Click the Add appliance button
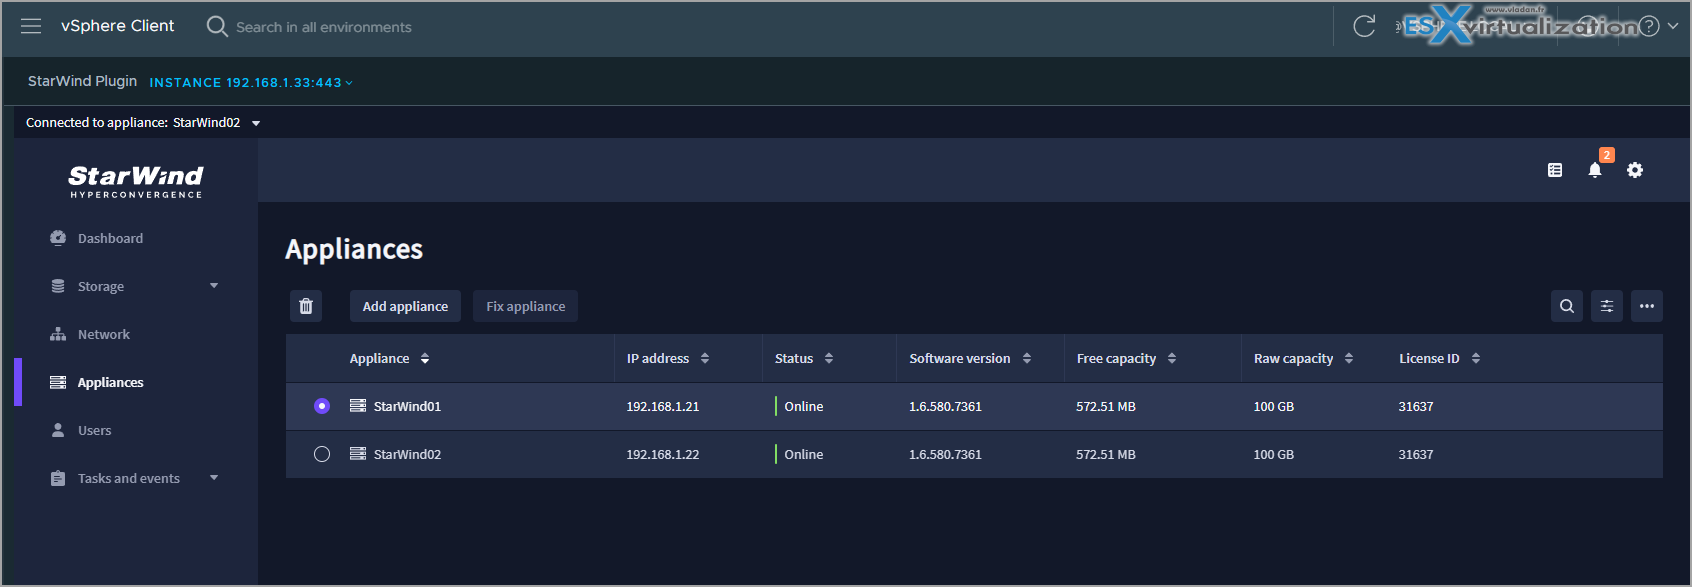 pos(405,306)
